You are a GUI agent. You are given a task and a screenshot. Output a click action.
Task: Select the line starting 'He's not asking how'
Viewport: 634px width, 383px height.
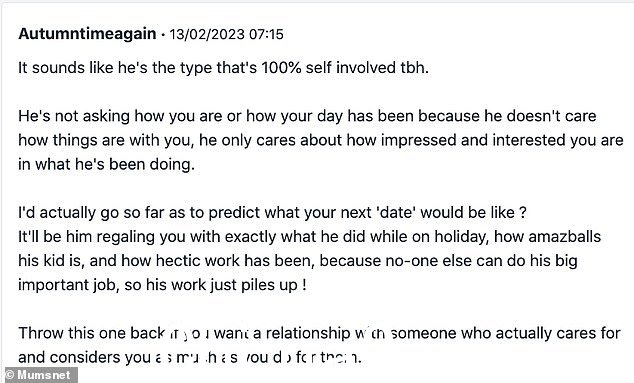coord(307,116)
